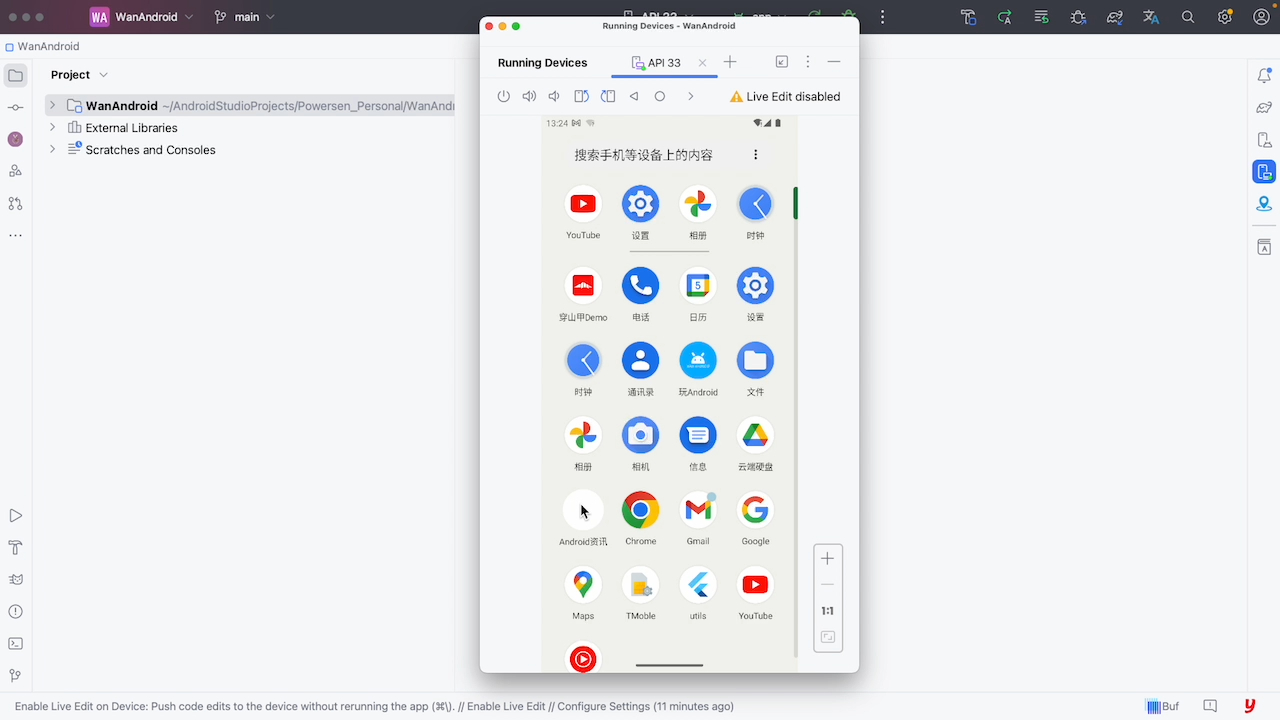Rotate emulator right
1280x720 pixels.
coord(608,96)
